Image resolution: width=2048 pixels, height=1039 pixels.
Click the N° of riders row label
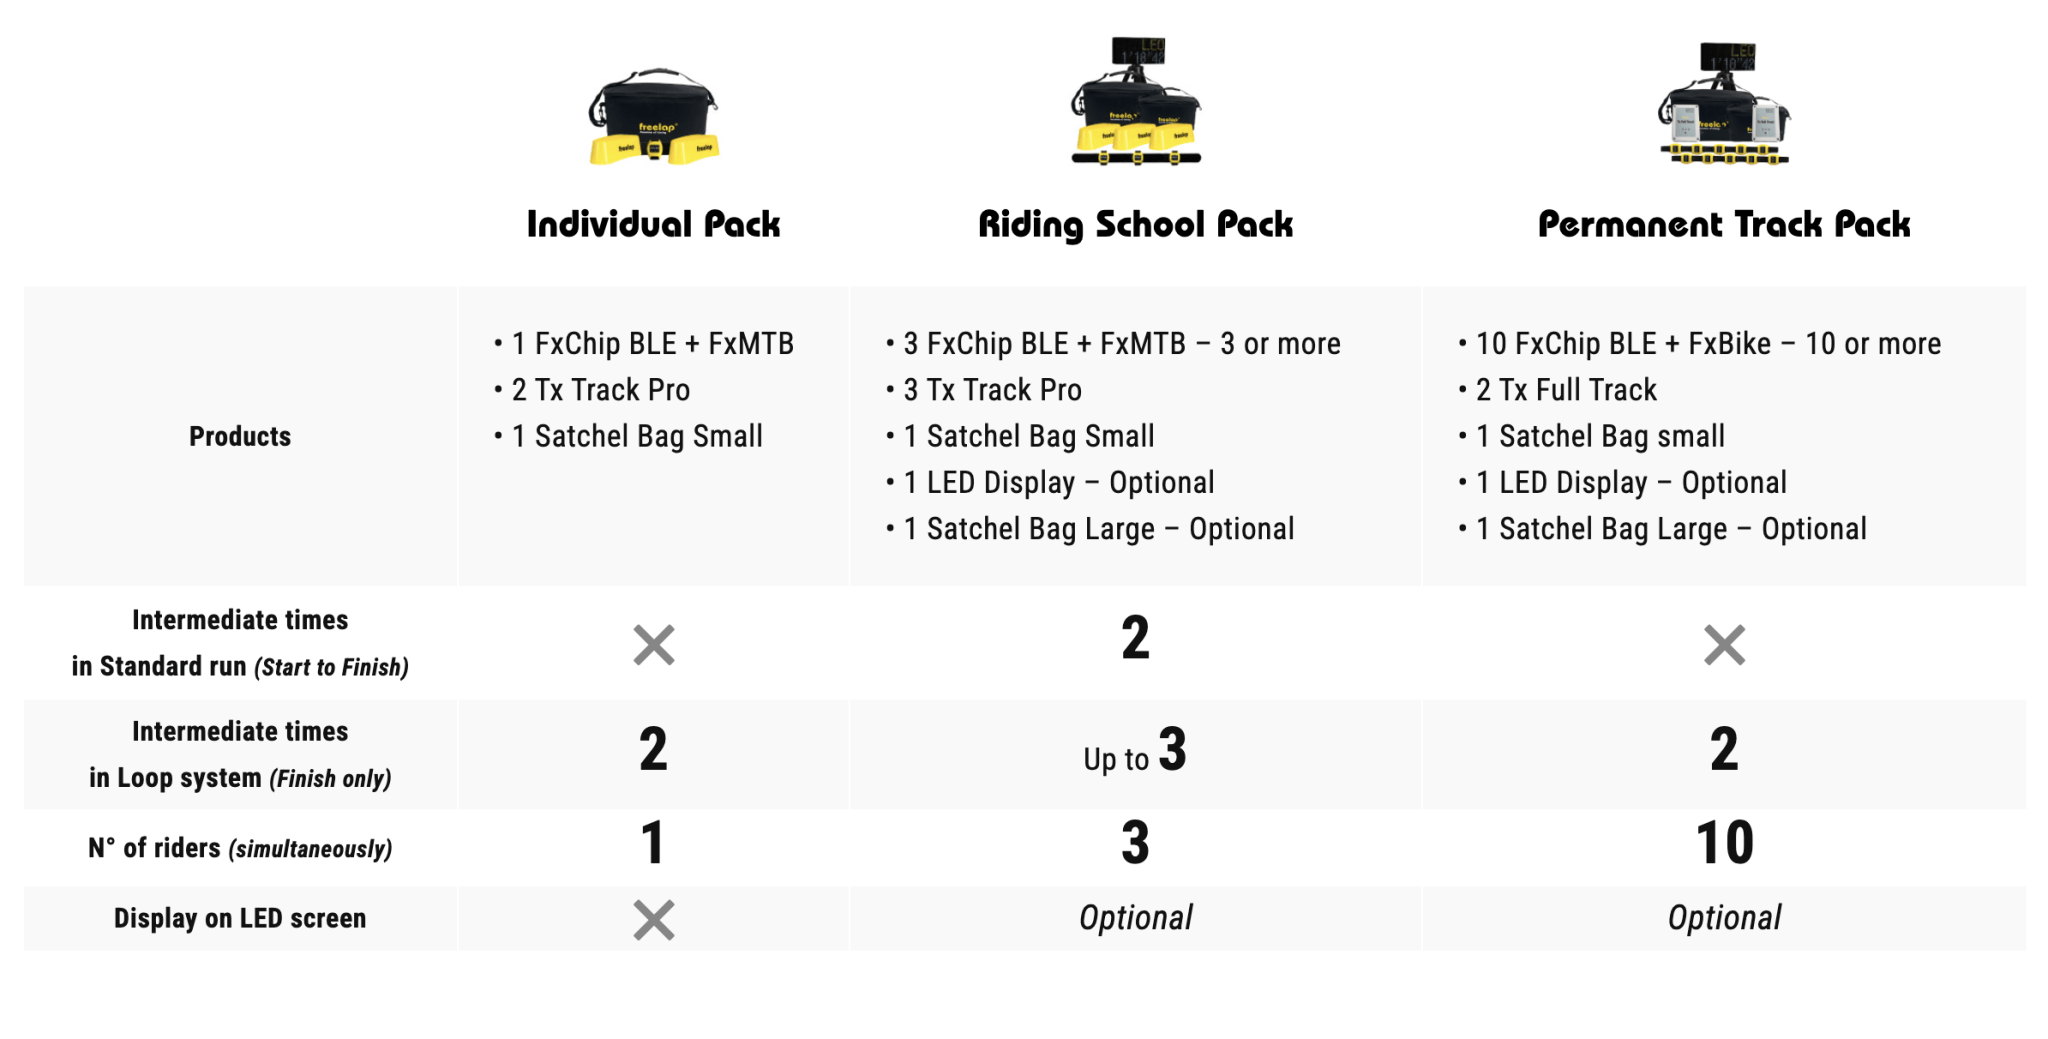[240, 848]
